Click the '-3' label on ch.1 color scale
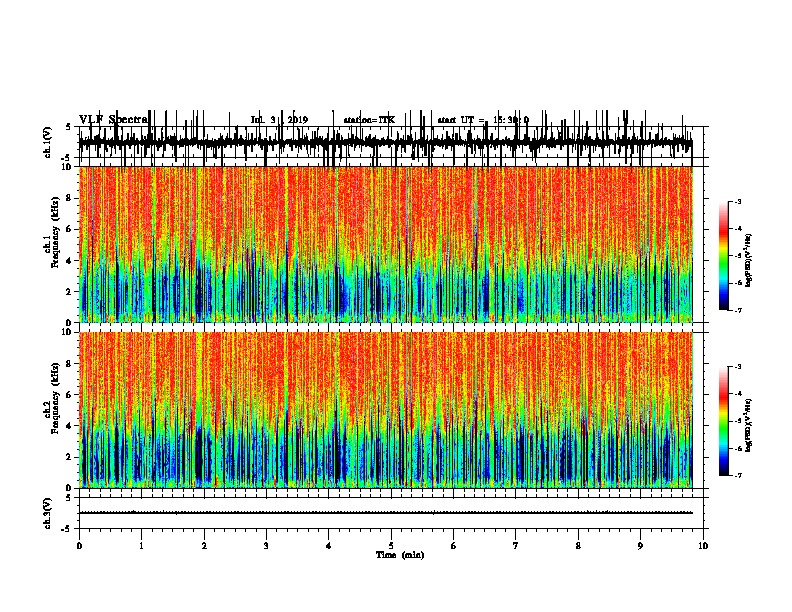Image resolution: width=792 pixels, height=612 pixels. pyautogui.click(x=737, y=202)
